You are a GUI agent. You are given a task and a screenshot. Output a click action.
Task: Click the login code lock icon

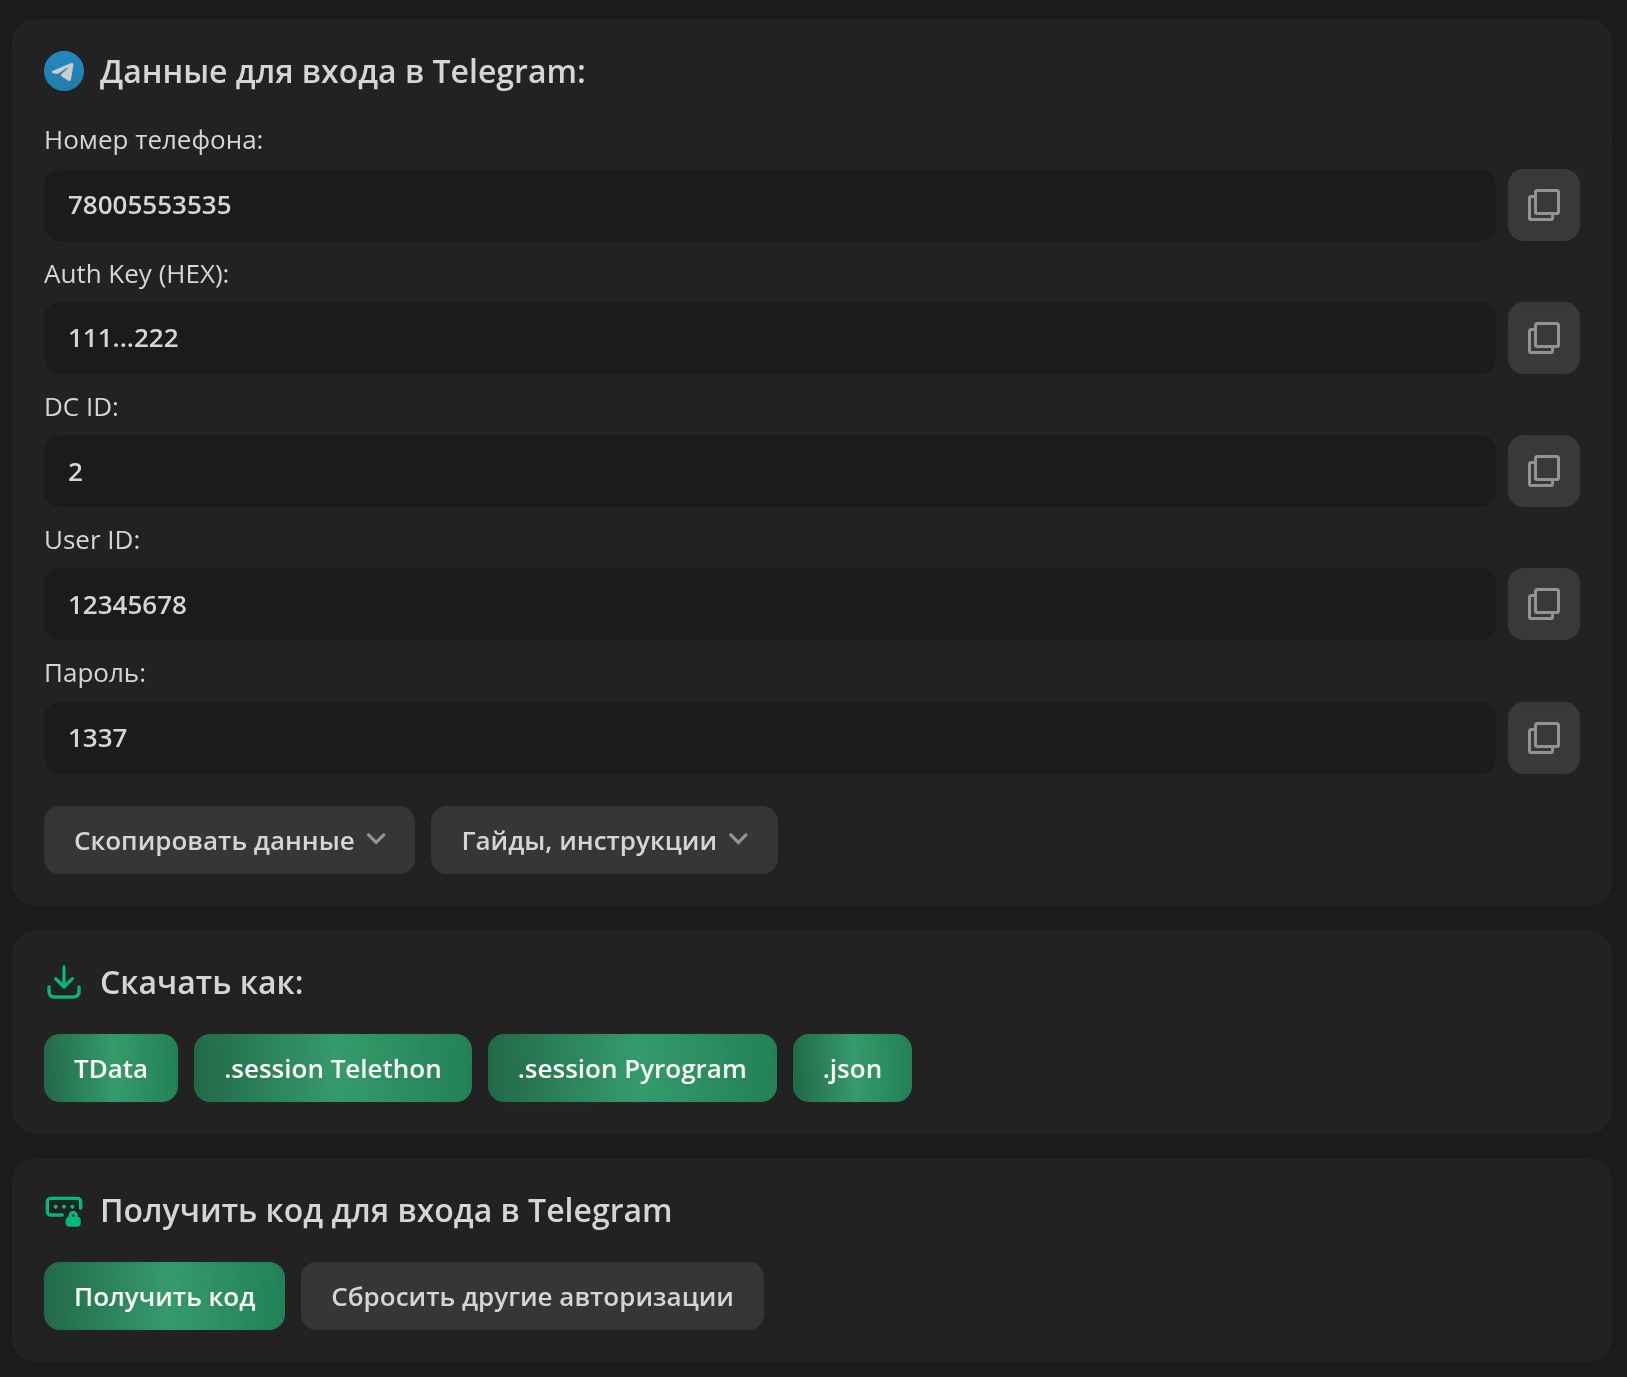(64, 1211)
